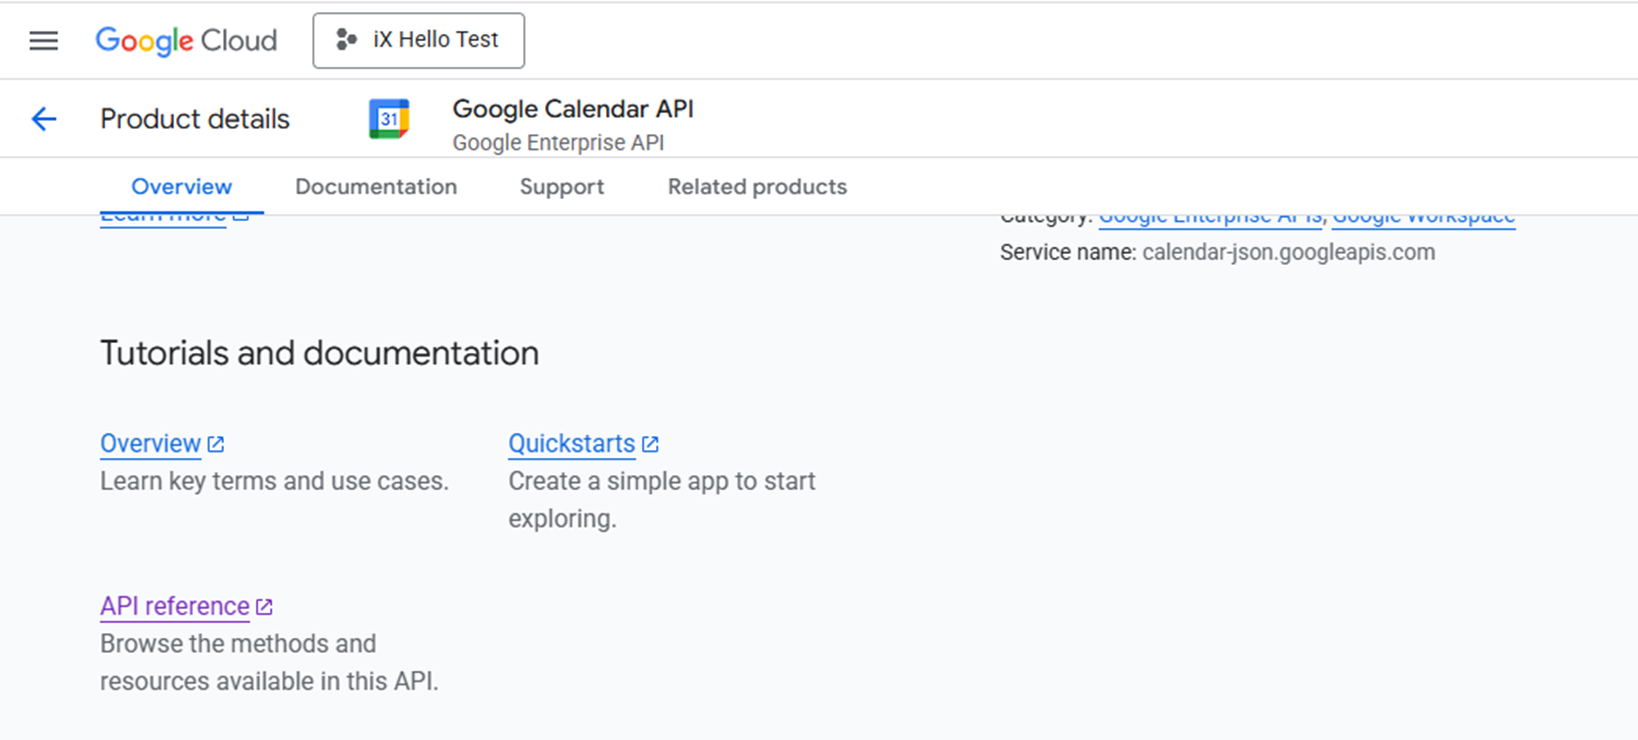Screen dimensions: 1638x740
Task: Click the Google Calendar product icon
Action: (x=389, y=119)
